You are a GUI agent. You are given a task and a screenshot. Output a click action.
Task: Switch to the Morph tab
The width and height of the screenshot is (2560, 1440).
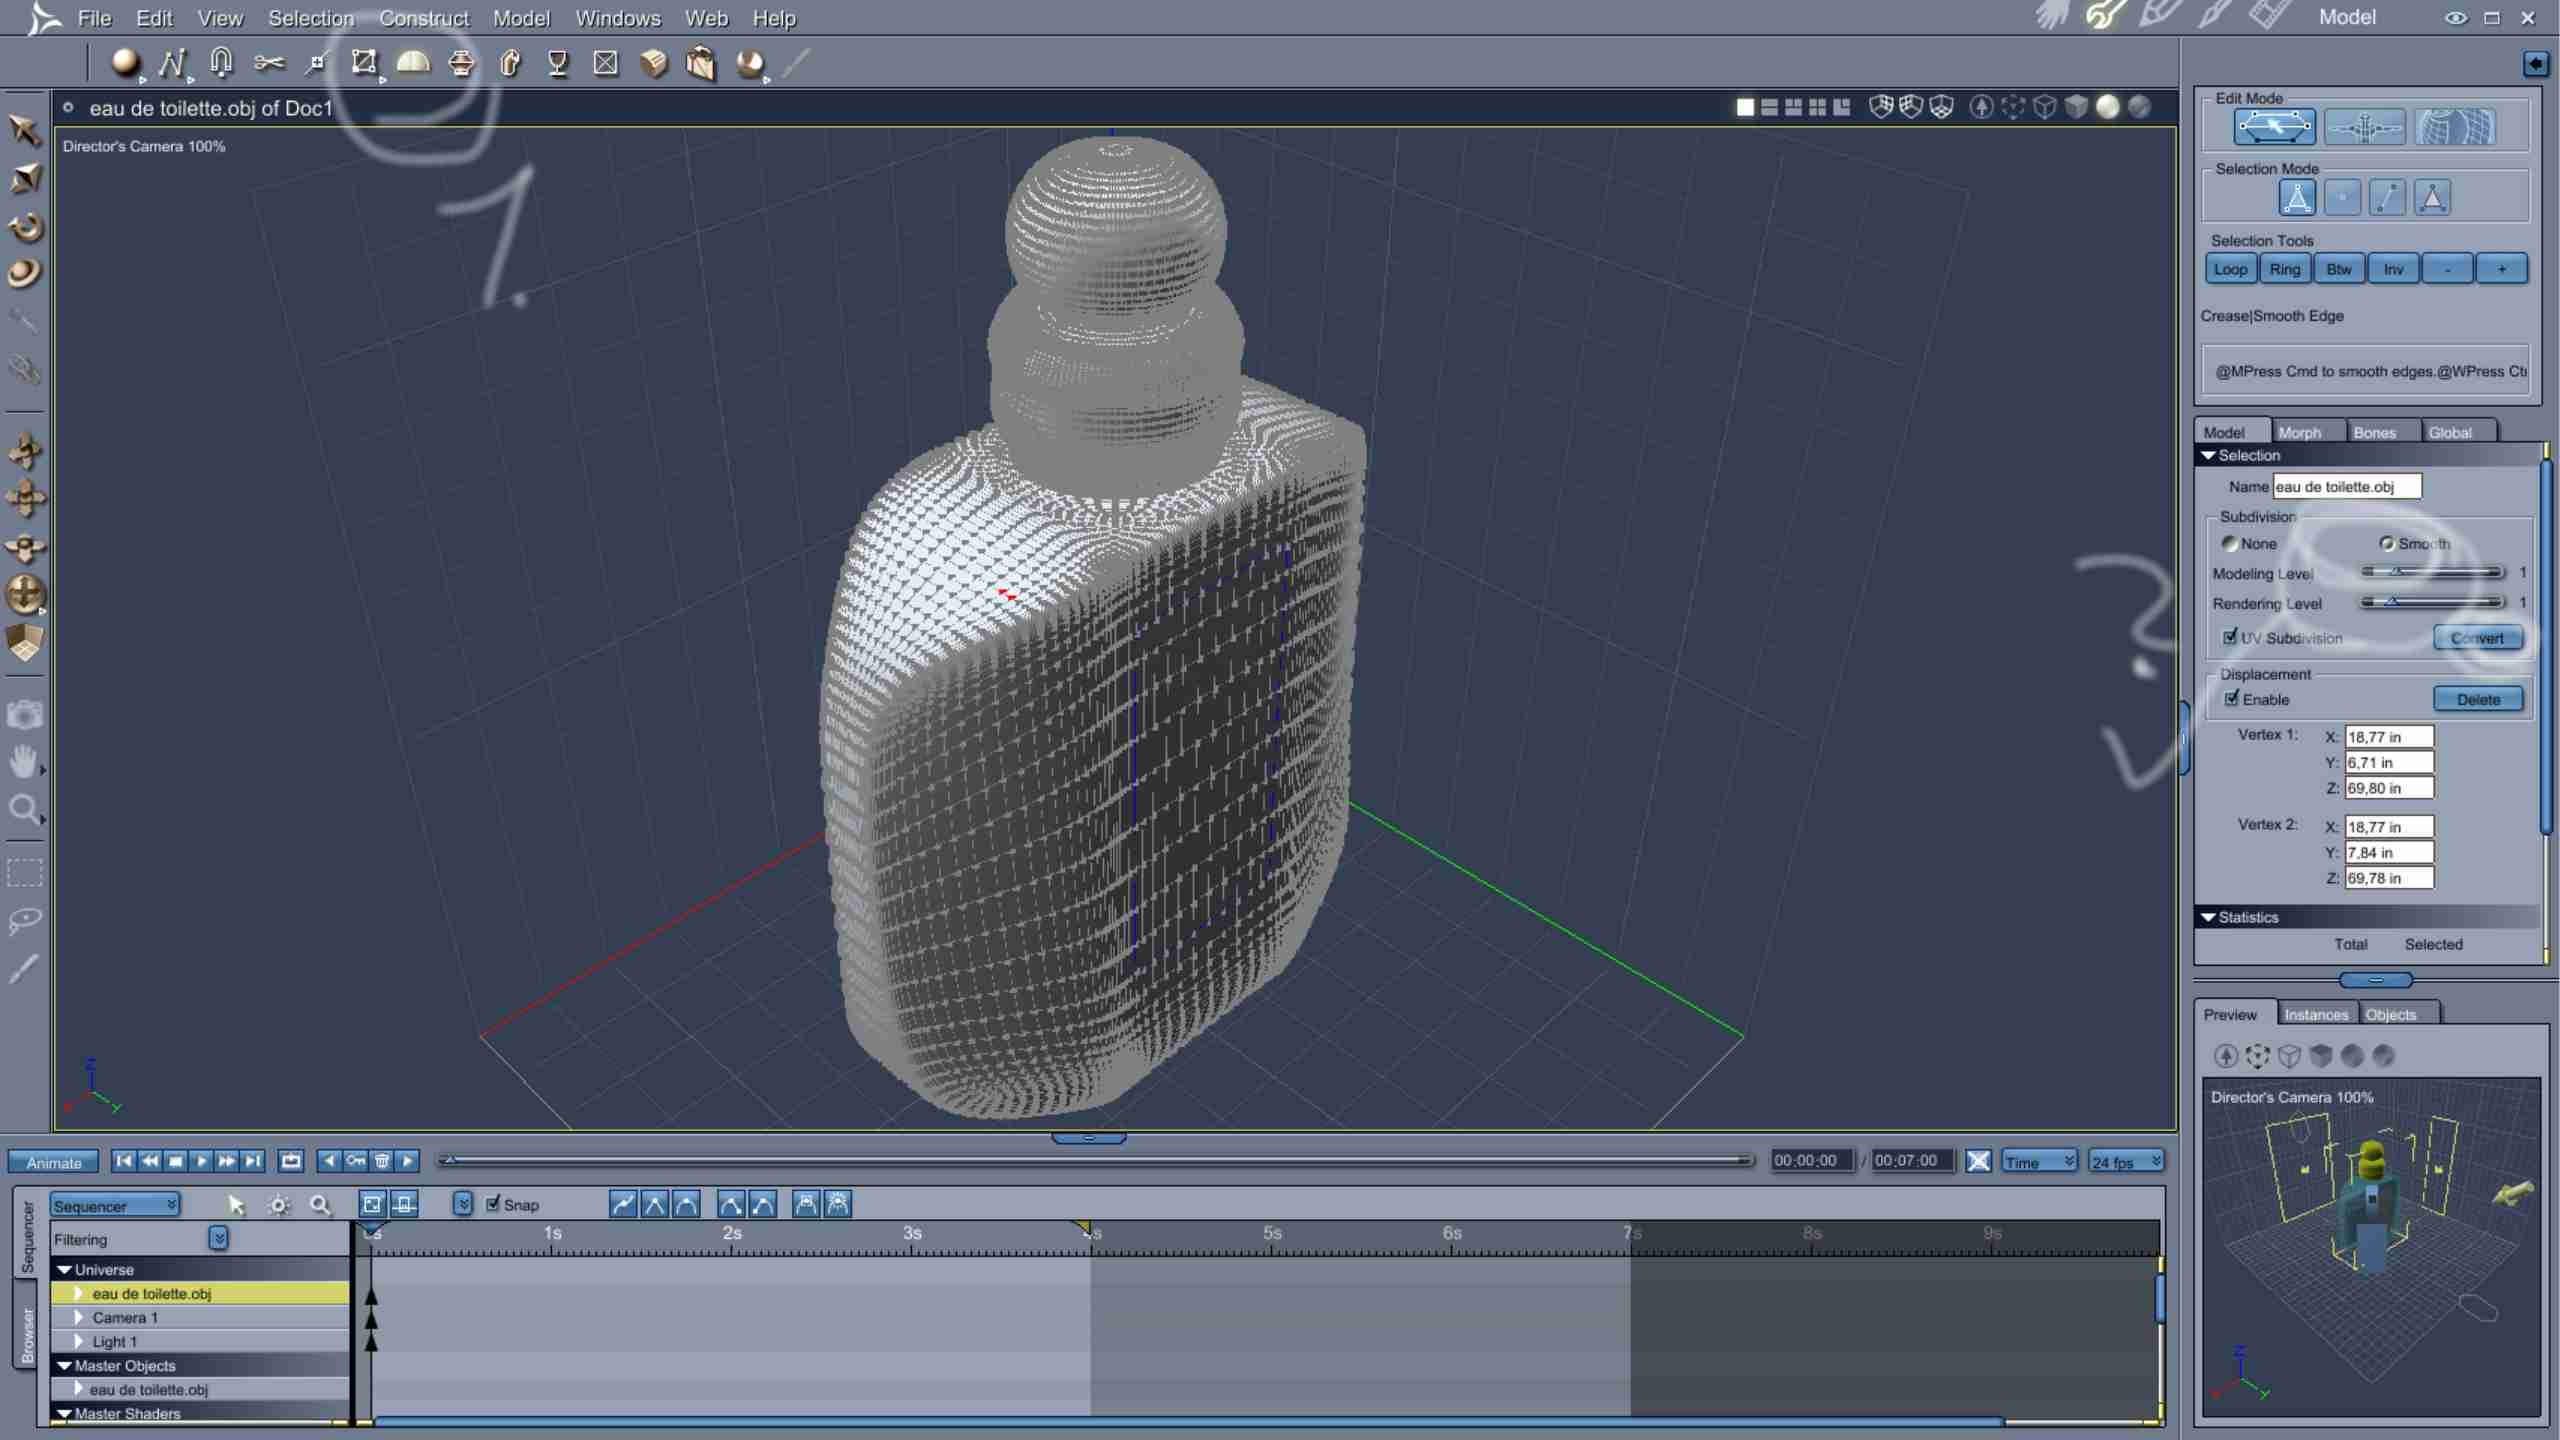click(x=2299, y=432)
